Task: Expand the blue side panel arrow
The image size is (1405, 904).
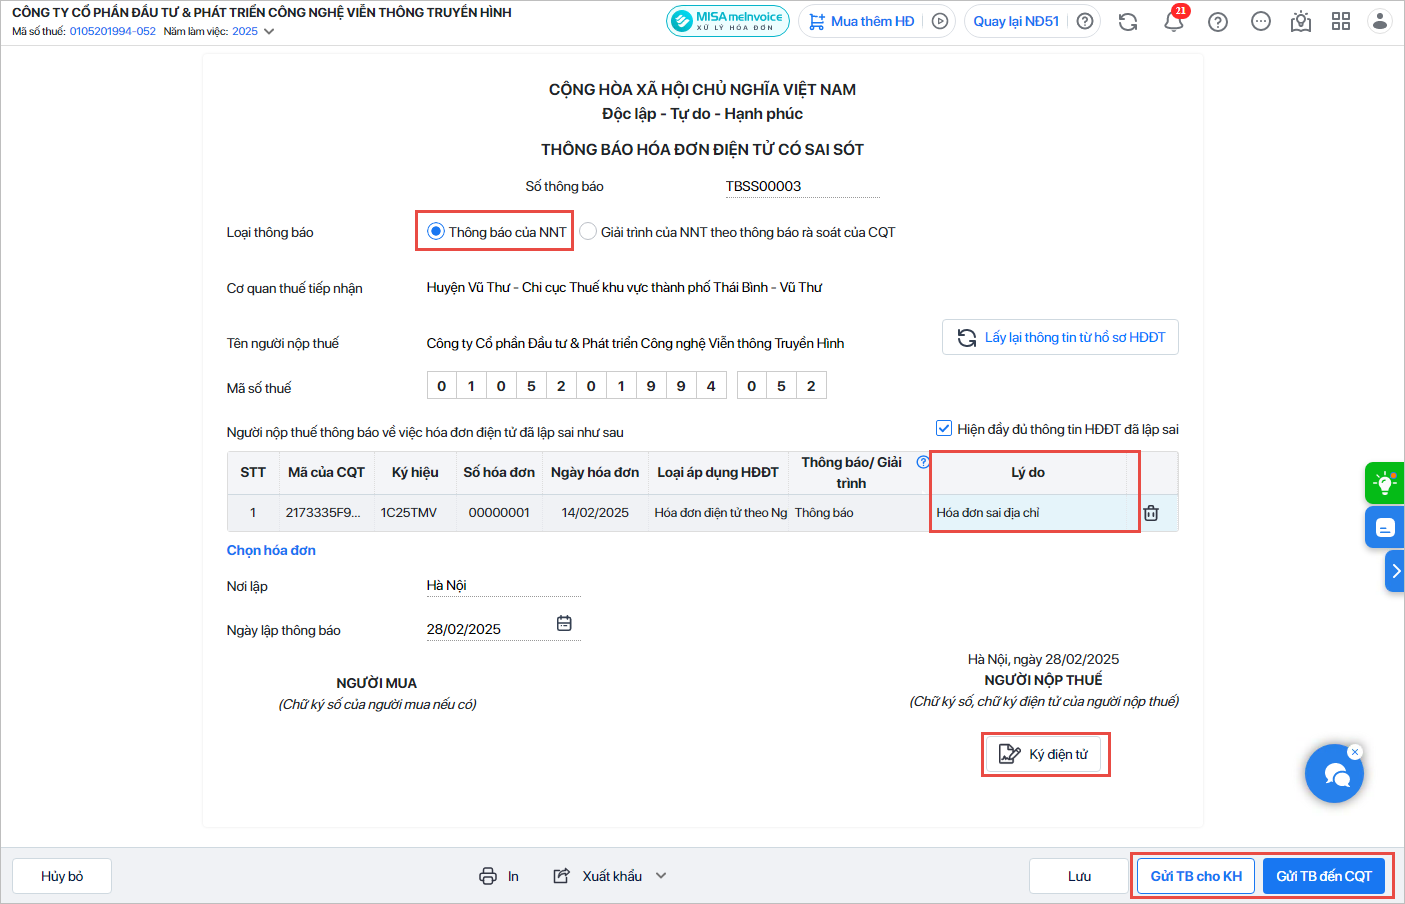Action: [1395, 571]
